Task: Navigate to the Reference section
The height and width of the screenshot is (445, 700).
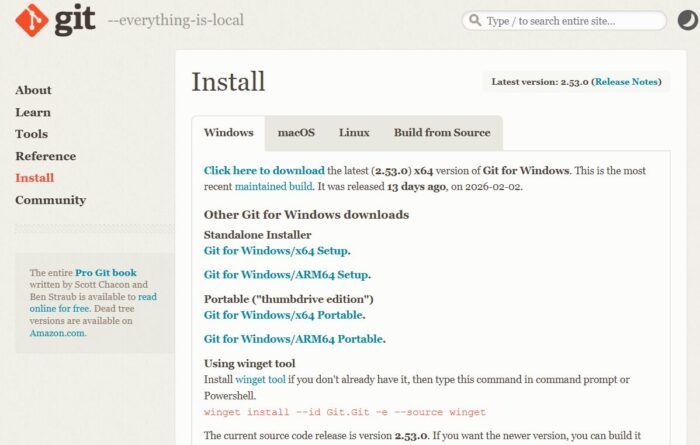Action: tap(45, 156)
